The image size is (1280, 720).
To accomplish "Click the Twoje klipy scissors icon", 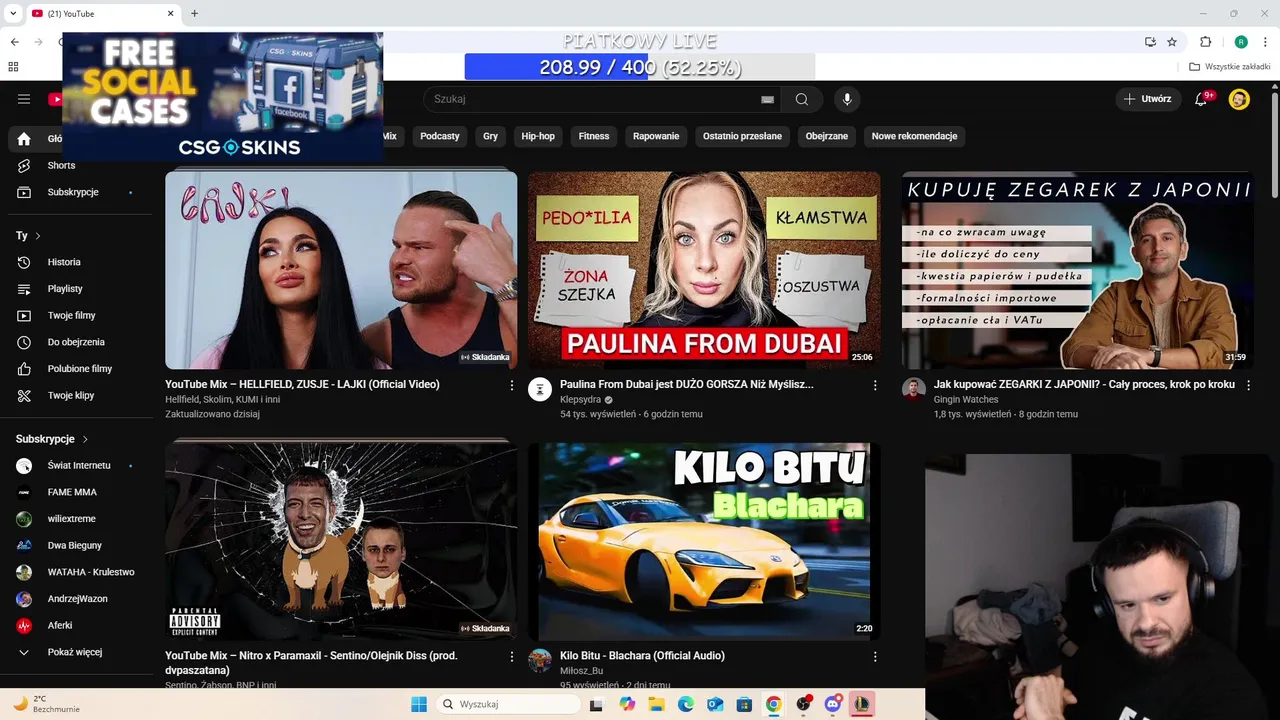I will (24, 395).
